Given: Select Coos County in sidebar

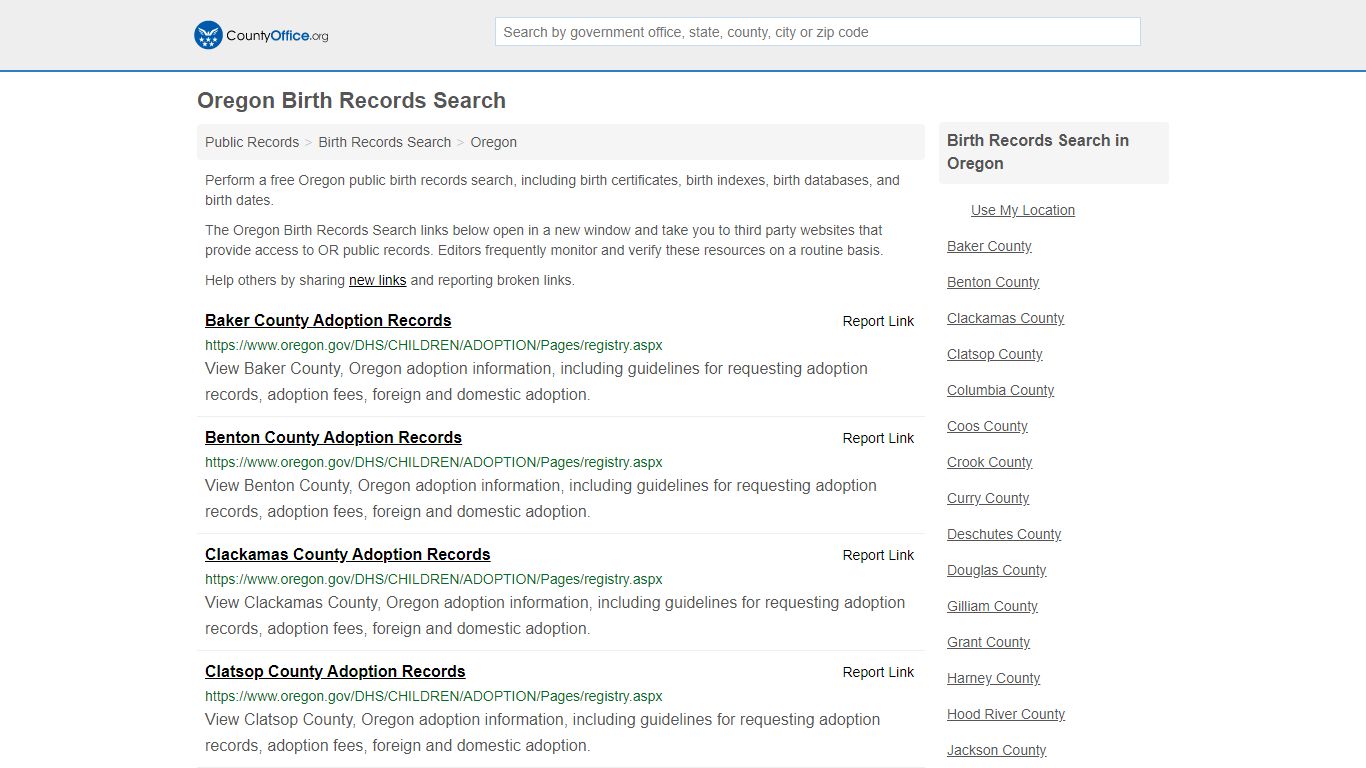Looking at the screenshot, I should tap(987, 426).
